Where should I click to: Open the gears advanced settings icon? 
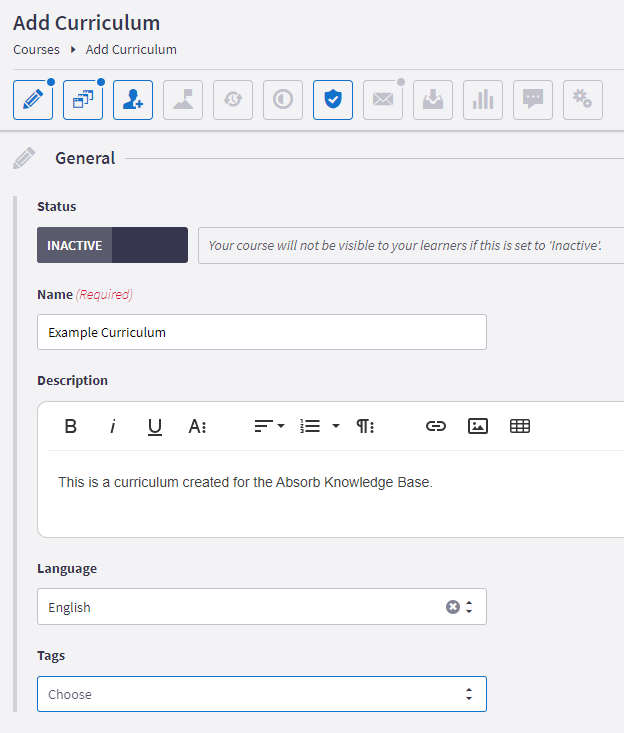click(583, 100)
